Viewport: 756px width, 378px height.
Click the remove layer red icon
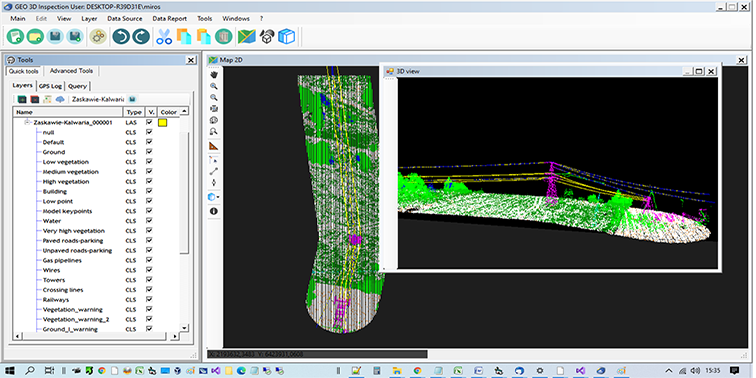click(x=35, y=99)
